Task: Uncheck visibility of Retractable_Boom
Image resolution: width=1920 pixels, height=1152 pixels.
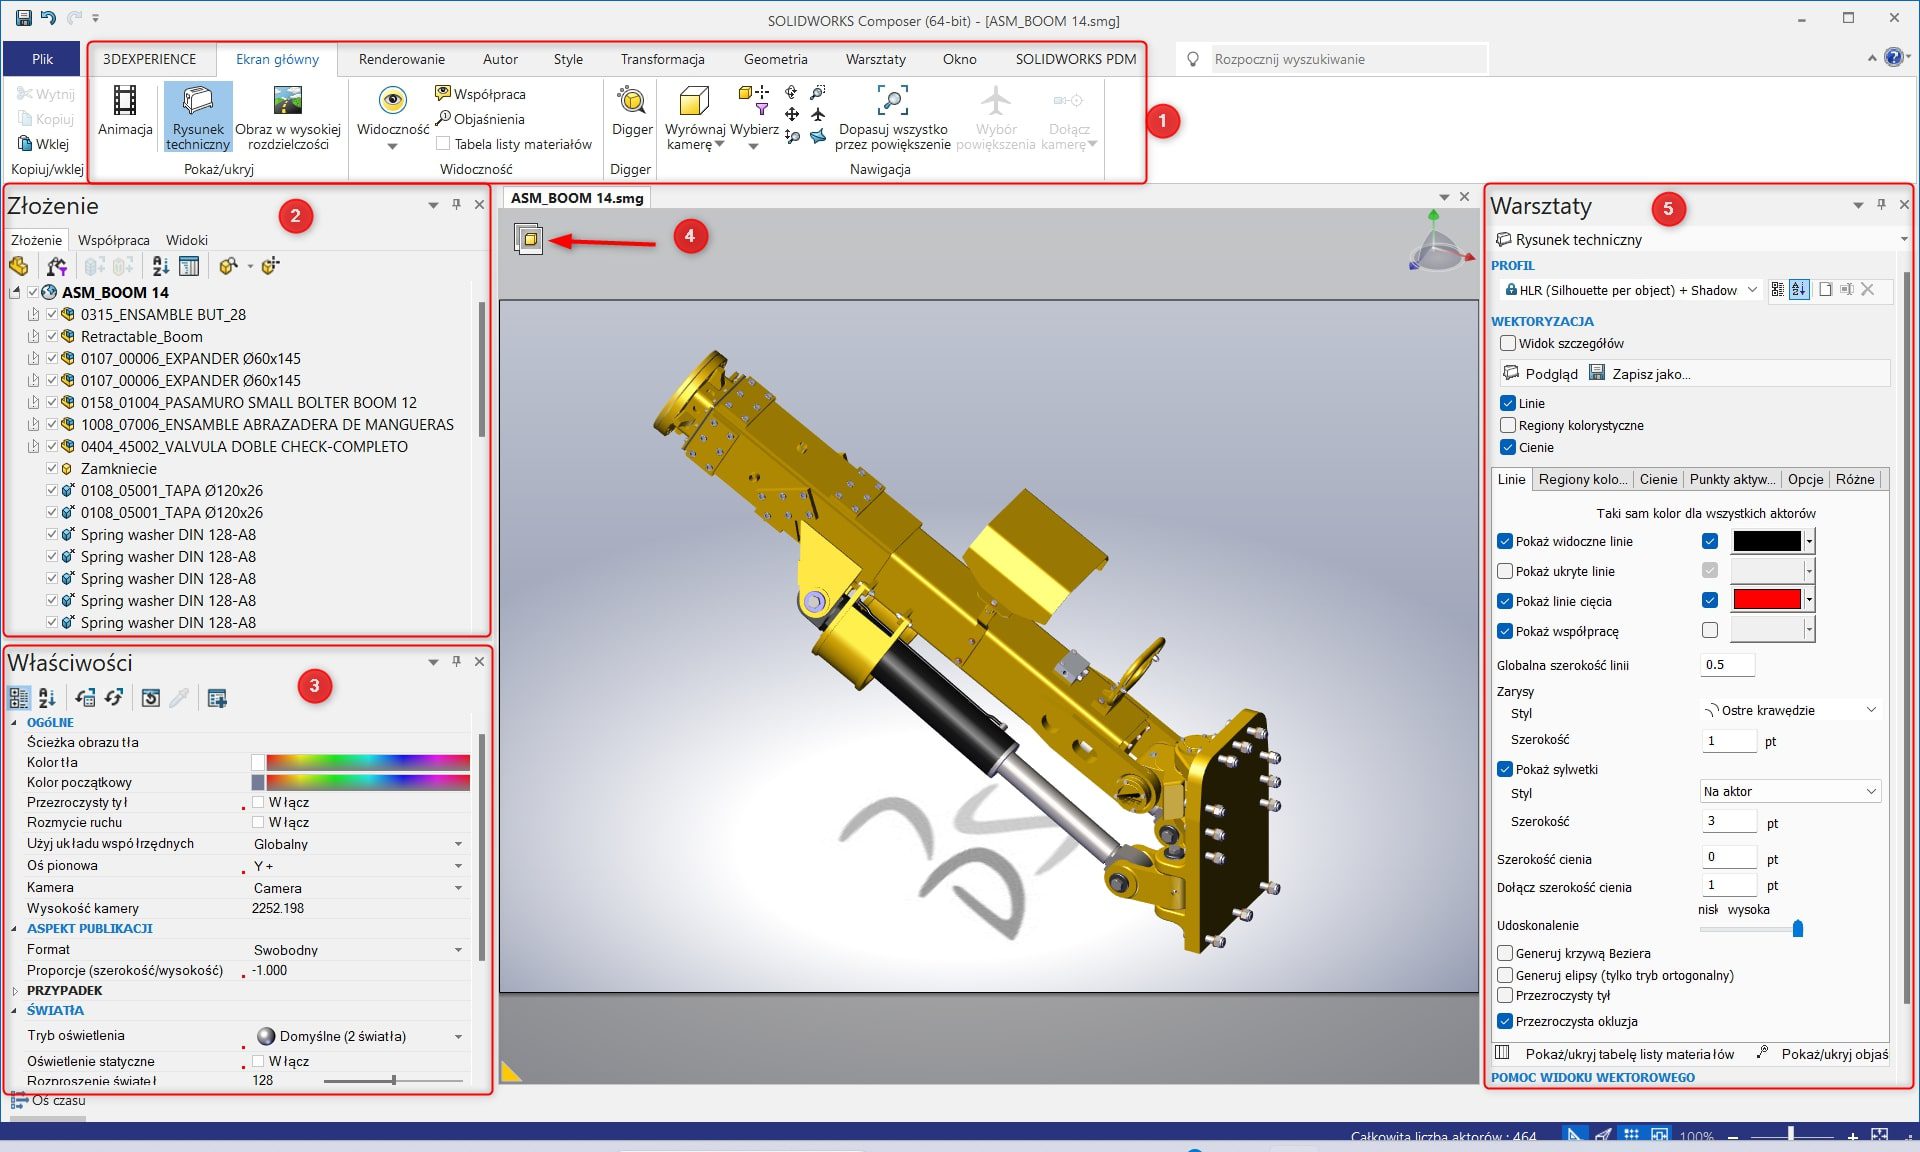Action: [52, 336]
